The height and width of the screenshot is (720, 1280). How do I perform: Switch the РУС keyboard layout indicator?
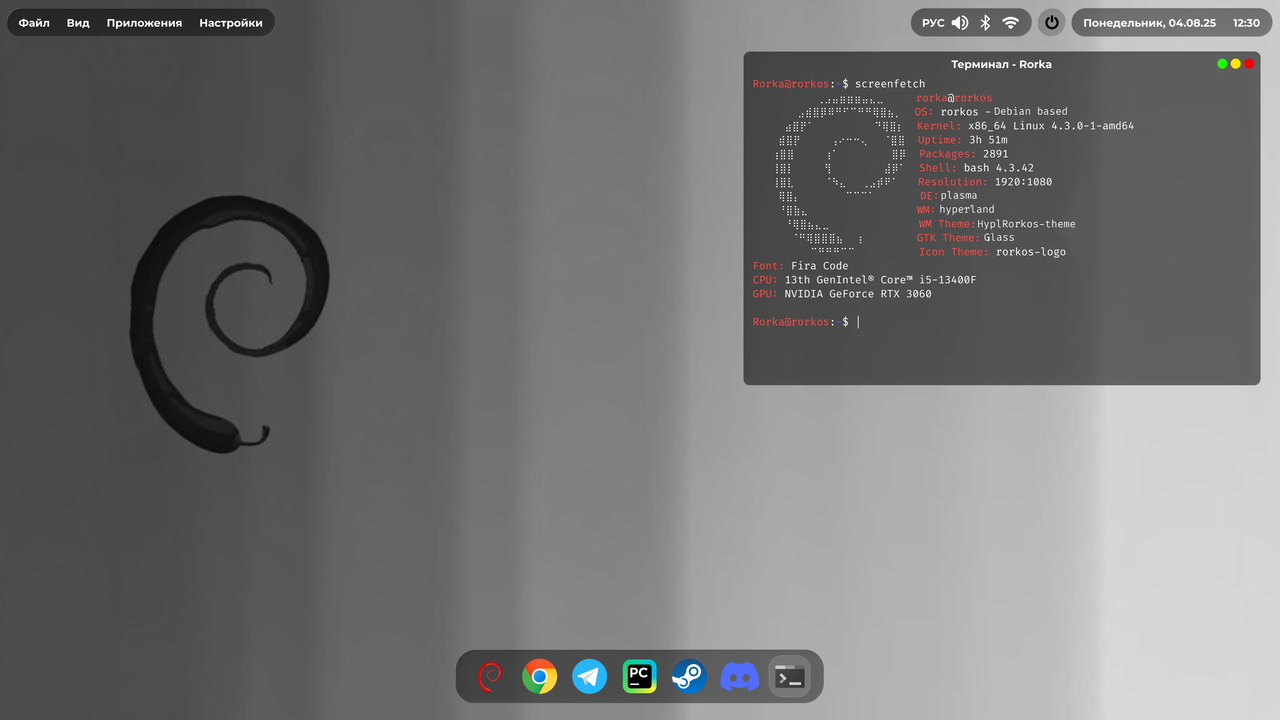point(932,23)
